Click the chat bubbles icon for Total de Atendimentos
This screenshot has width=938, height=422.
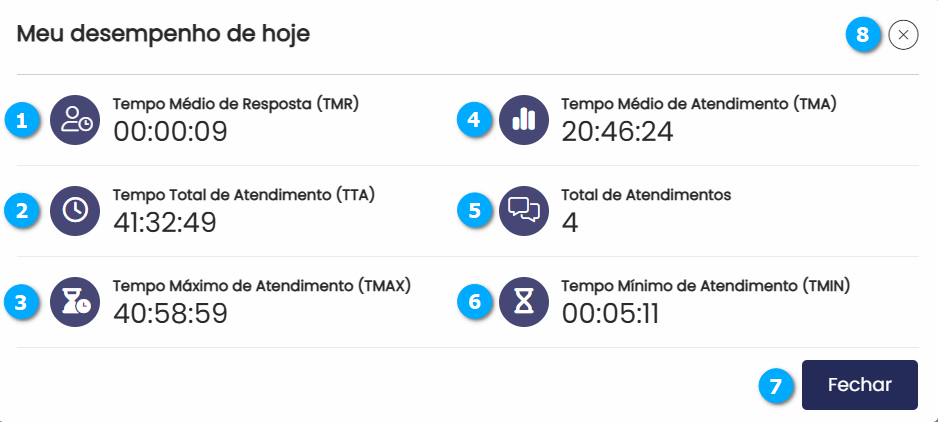[x=524, y=211]
